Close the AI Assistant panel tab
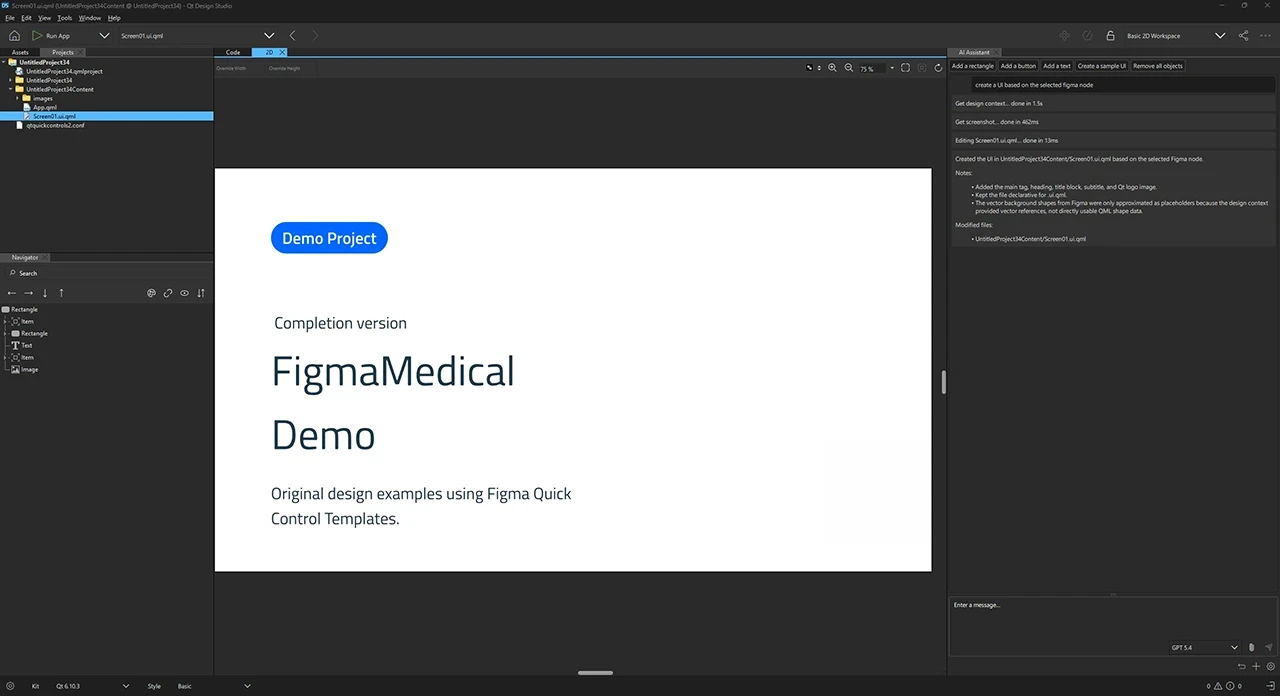The height and width of the screenshot is (696, 1280). click(x=998, y=52)
